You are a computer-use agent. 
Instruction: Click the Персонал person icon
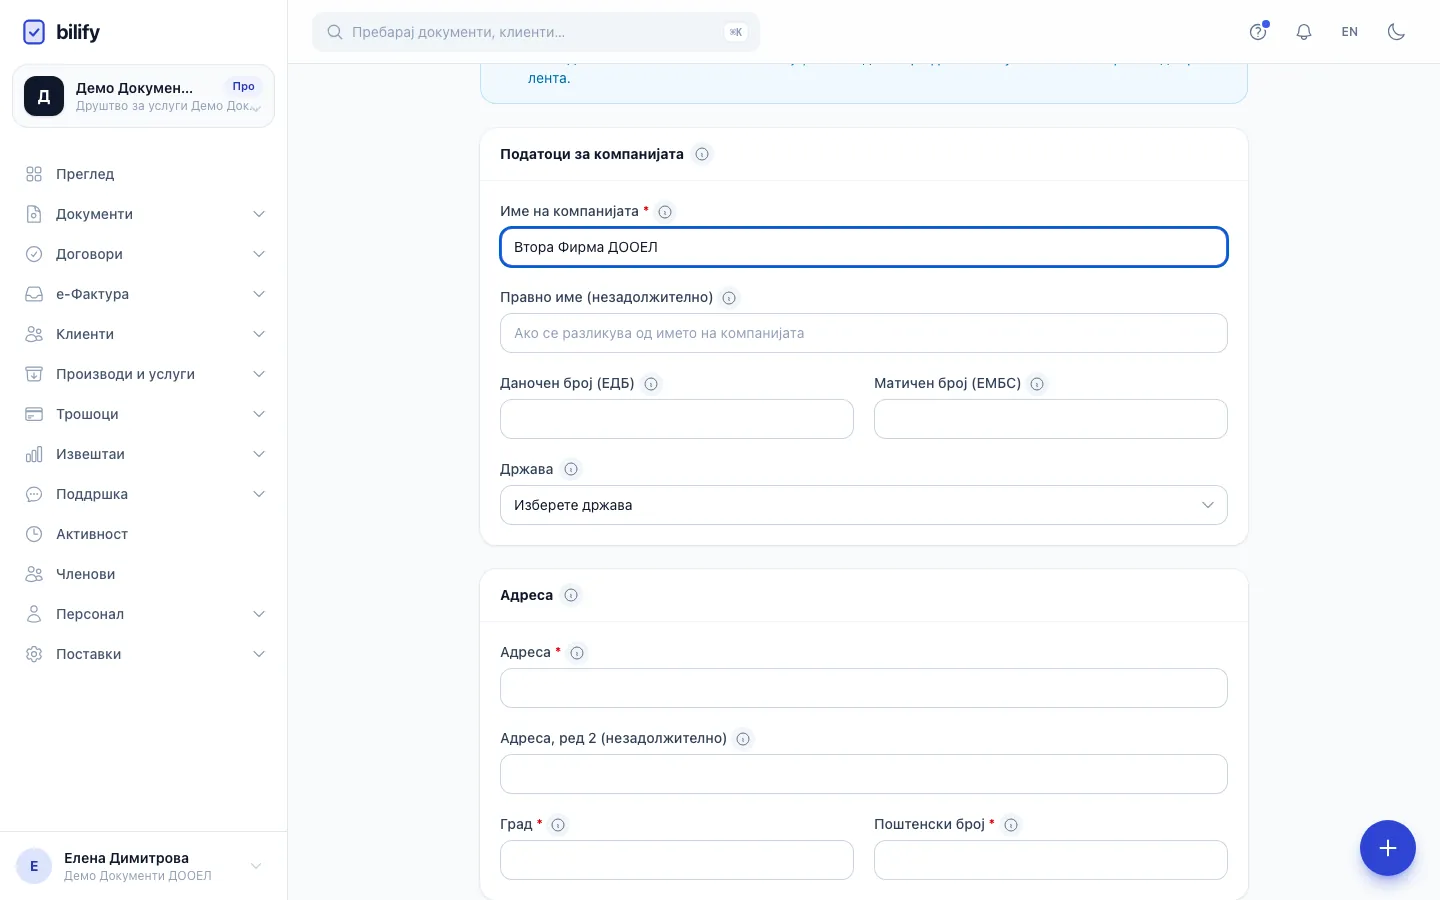pyautogui.click(x=34, y=614)
